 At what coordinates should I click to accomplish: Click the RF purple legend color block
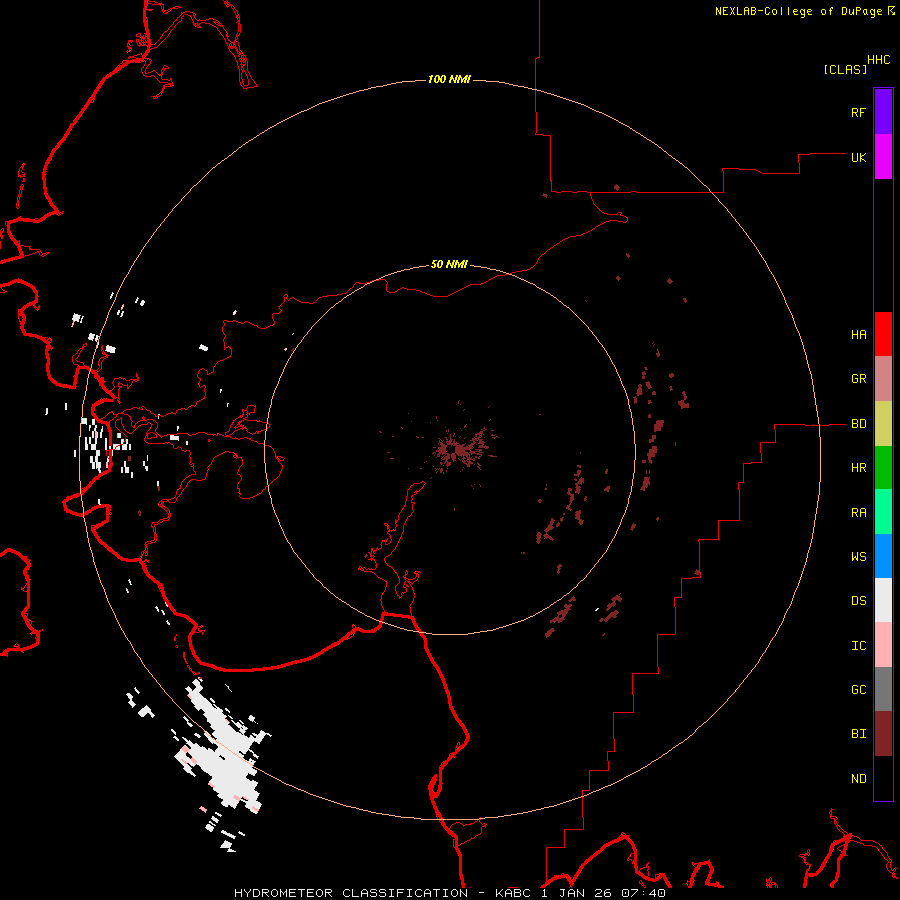pyautogui.click(x=883, y=112)
